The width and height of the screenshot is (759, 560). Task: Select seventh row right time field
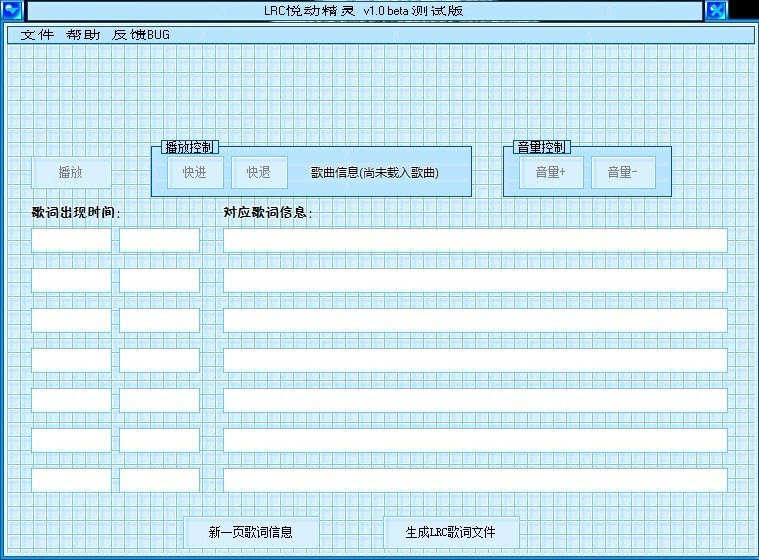(x=159, y=480)
